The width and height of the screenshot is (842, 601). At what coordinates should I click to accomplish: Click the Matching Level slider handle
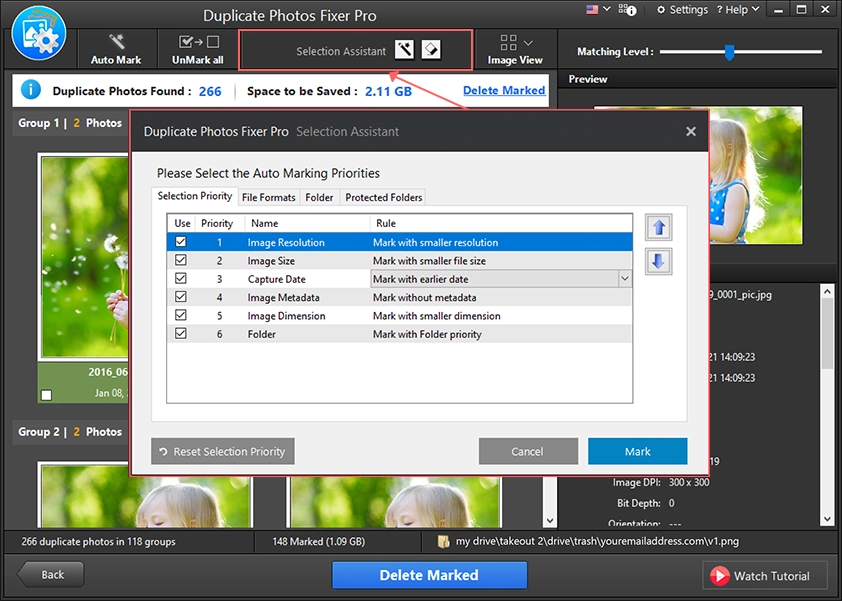tap(729, 52)
